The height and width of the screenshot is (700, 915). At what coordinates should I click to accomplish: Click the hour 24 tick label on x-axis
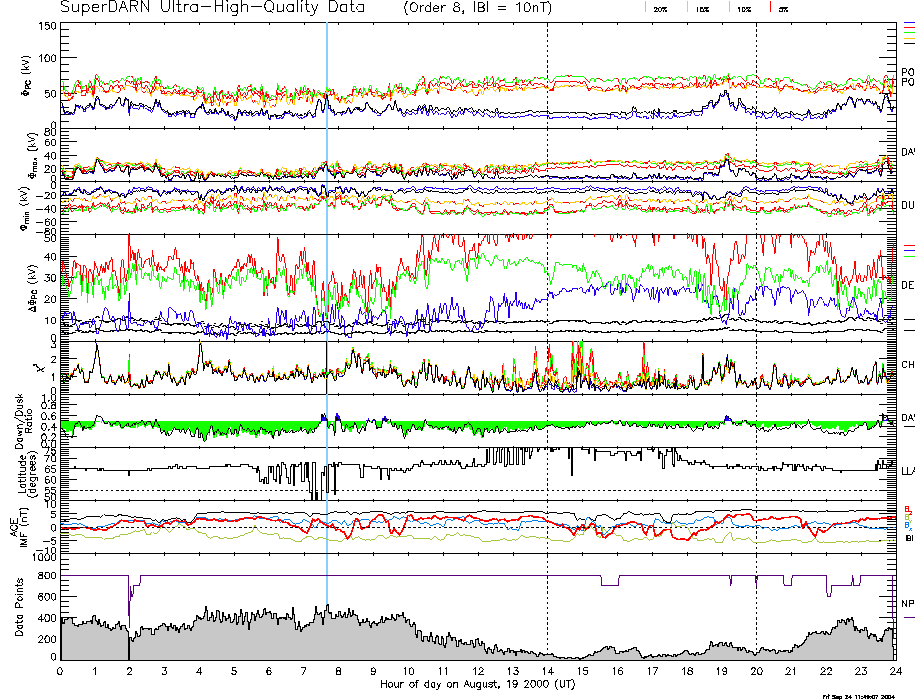point(894,672)
